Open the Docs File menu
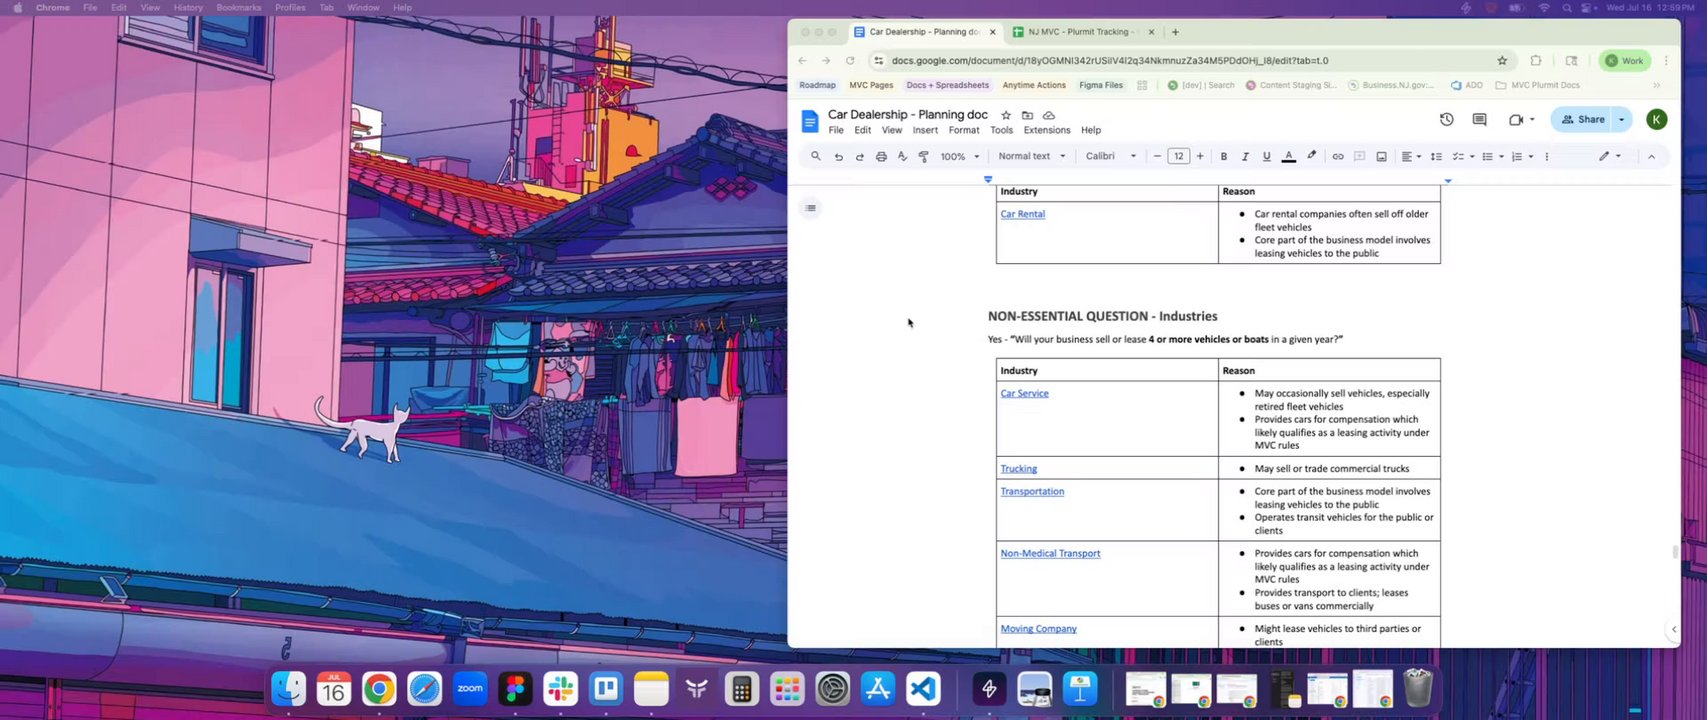 [x=836, y=131]
